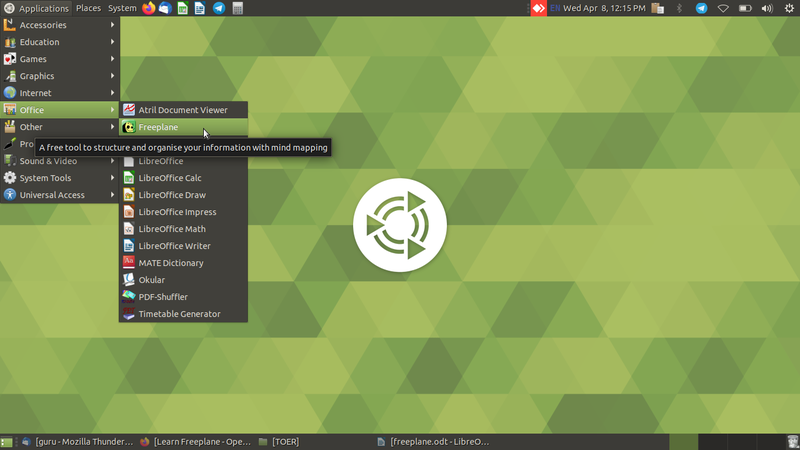
Task: Open PDF-Shuffler
Action: (x=184, y=297)
